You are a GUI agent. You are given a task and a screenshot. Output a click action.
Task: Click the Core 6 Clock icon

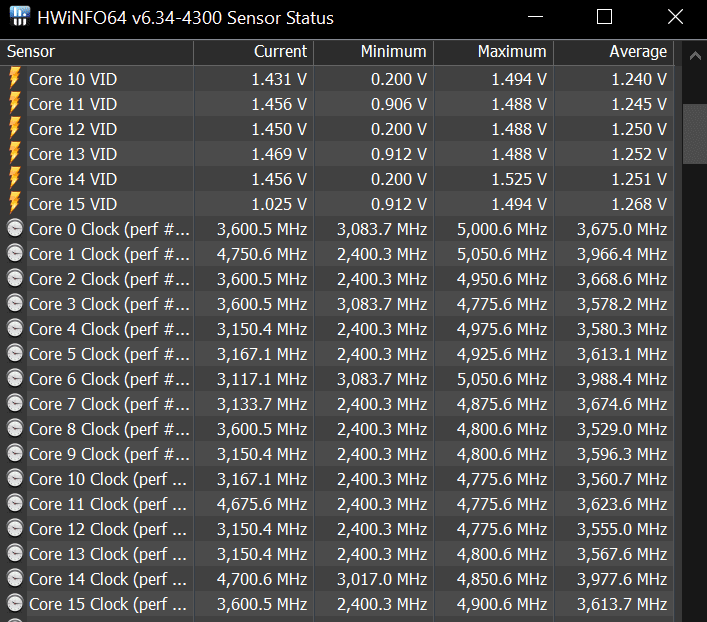[15, 379]
